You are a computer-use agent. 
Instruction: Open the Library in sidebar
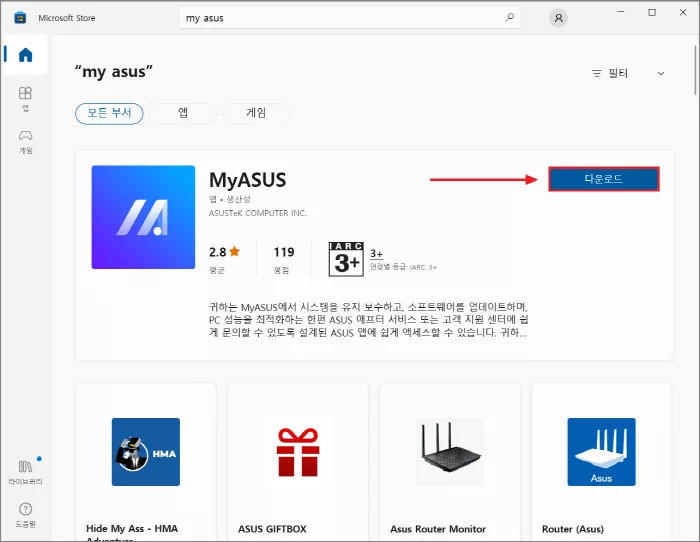[25, 472]
